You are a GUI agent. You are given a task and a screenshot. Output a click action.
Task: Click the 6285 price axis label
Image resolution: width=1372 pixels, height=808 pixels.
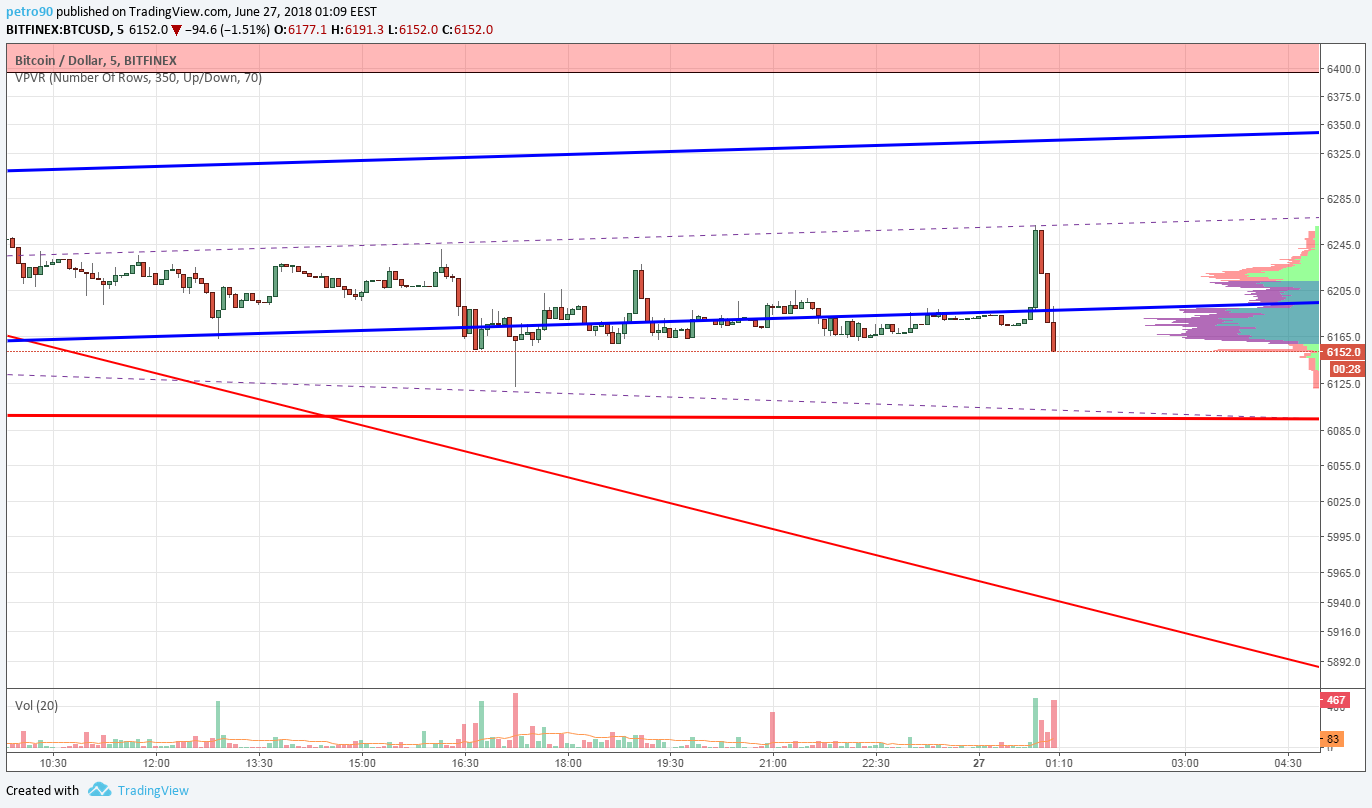[1345, 199]
